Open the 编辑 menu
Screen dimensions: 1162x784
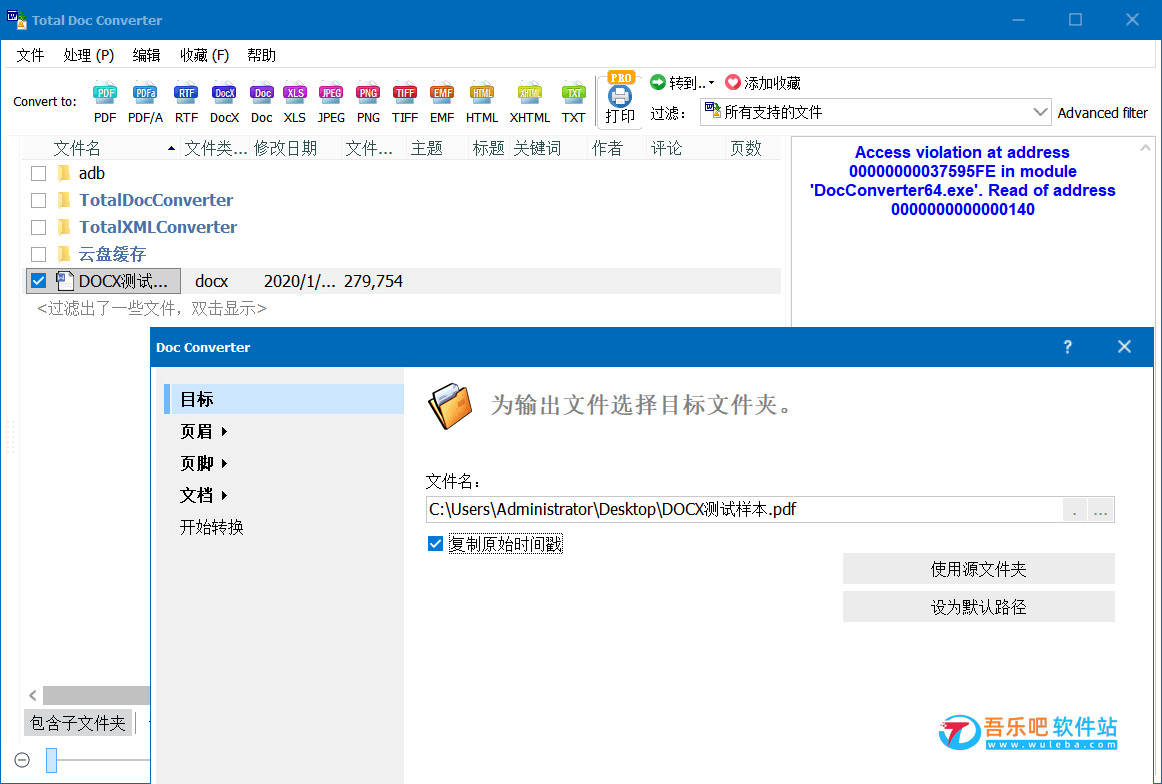[146, 56]
